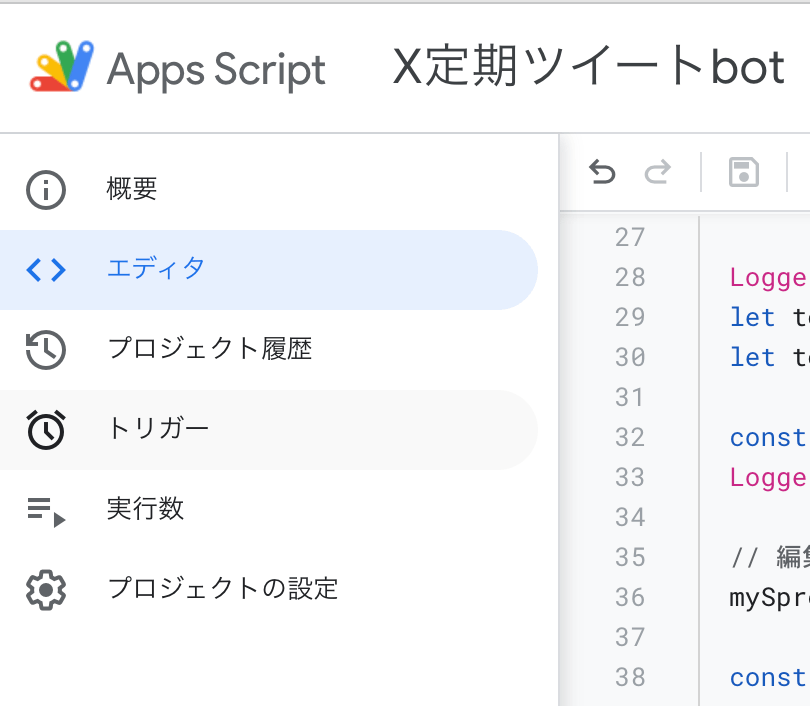Image resolution: width=810 pixels, height=706 pixels.
Task: Undo the last edit
Action: pos(602,172)
